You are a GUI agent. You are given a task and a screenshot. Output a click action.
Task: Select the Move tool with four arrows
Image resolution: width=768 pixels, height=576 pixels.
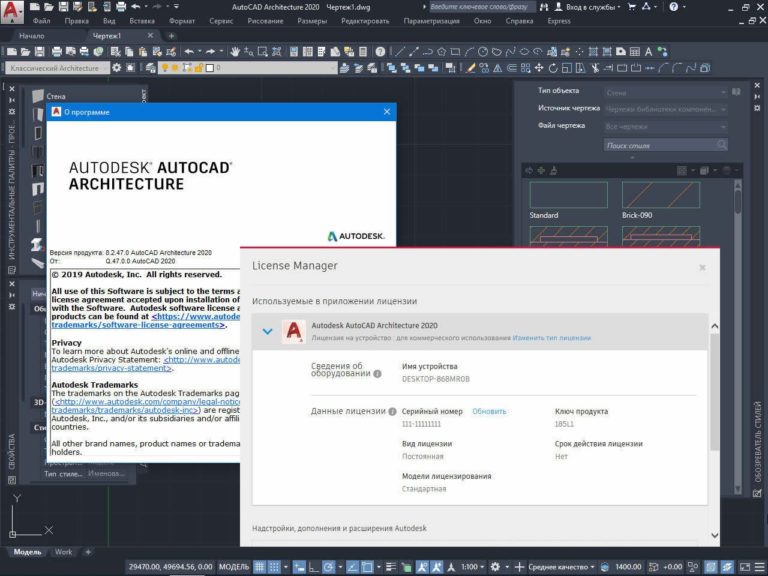(x=539, y=68)
